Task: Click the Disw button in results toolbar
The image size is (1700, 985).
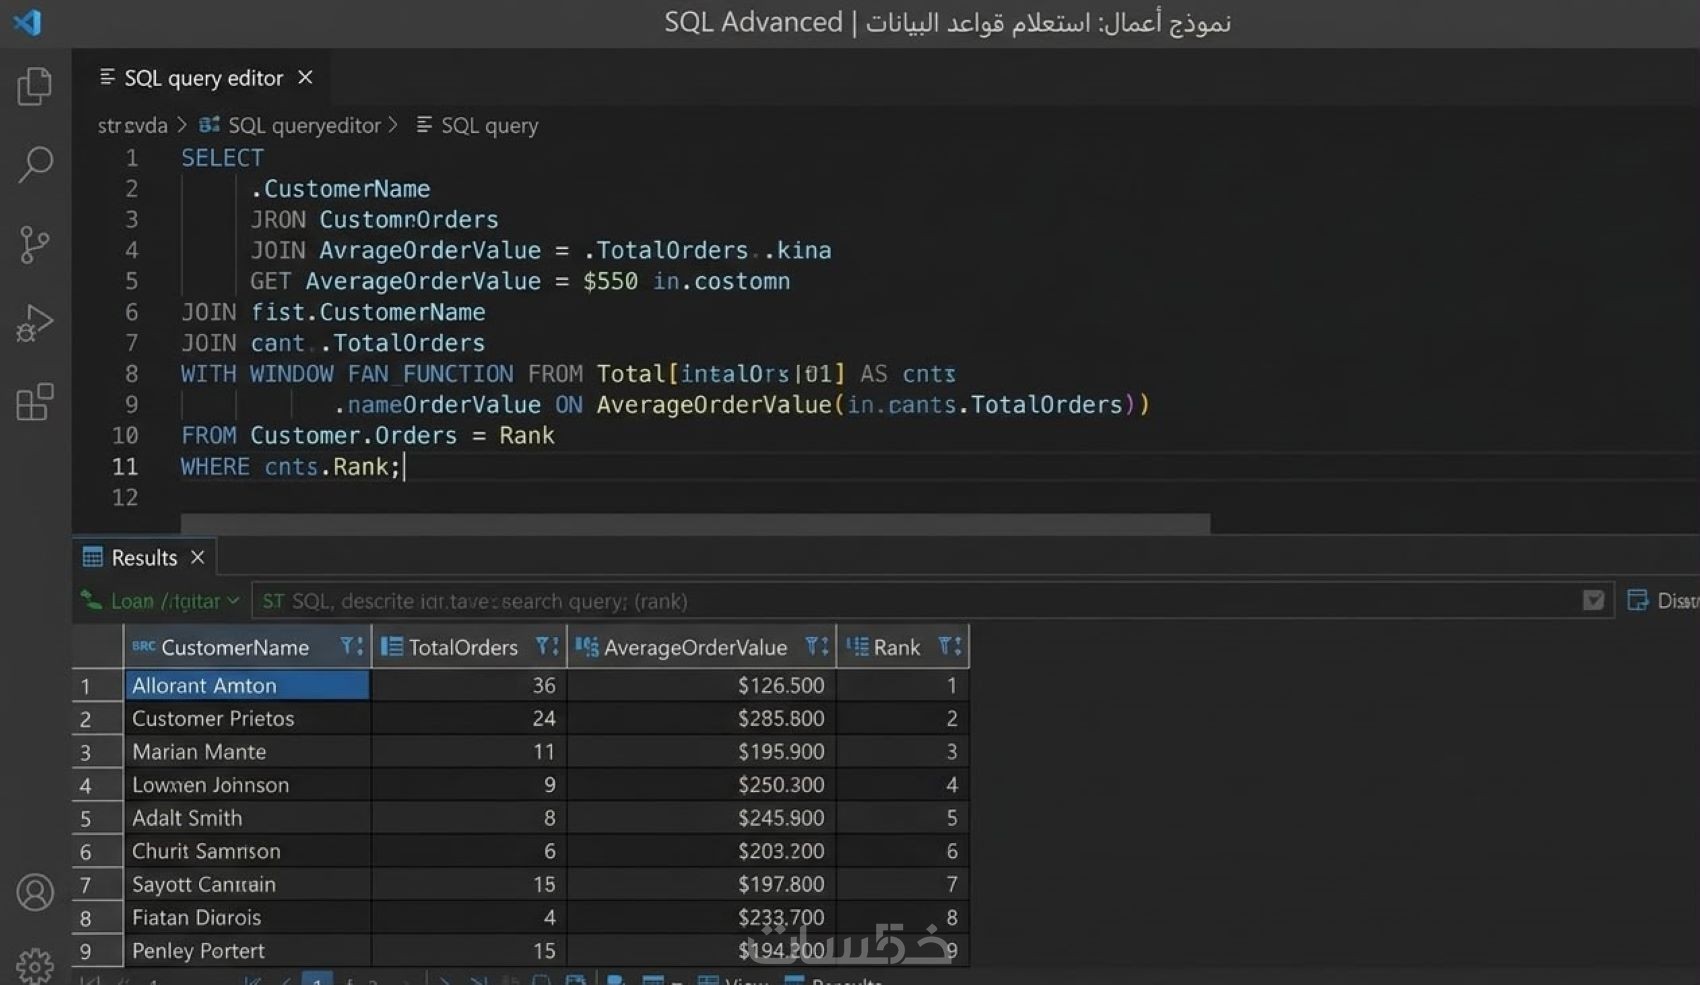Action: (x=1662, y=601)
